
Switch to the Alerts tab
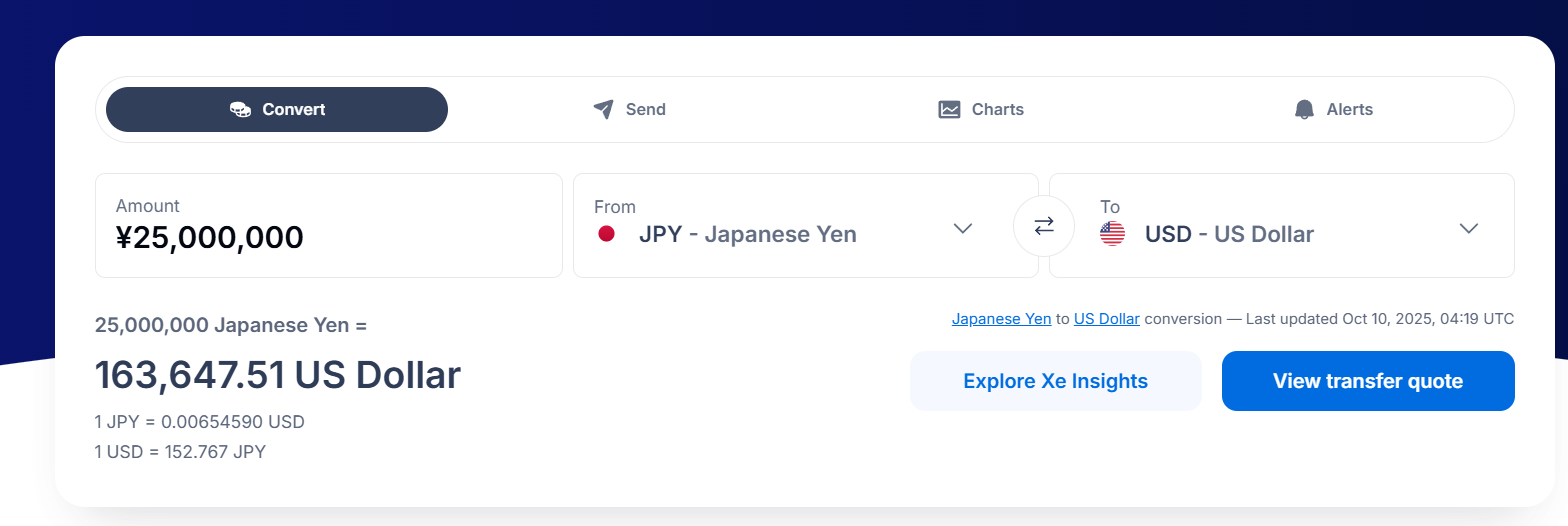pyautogui.click(x=1333, y=109)
